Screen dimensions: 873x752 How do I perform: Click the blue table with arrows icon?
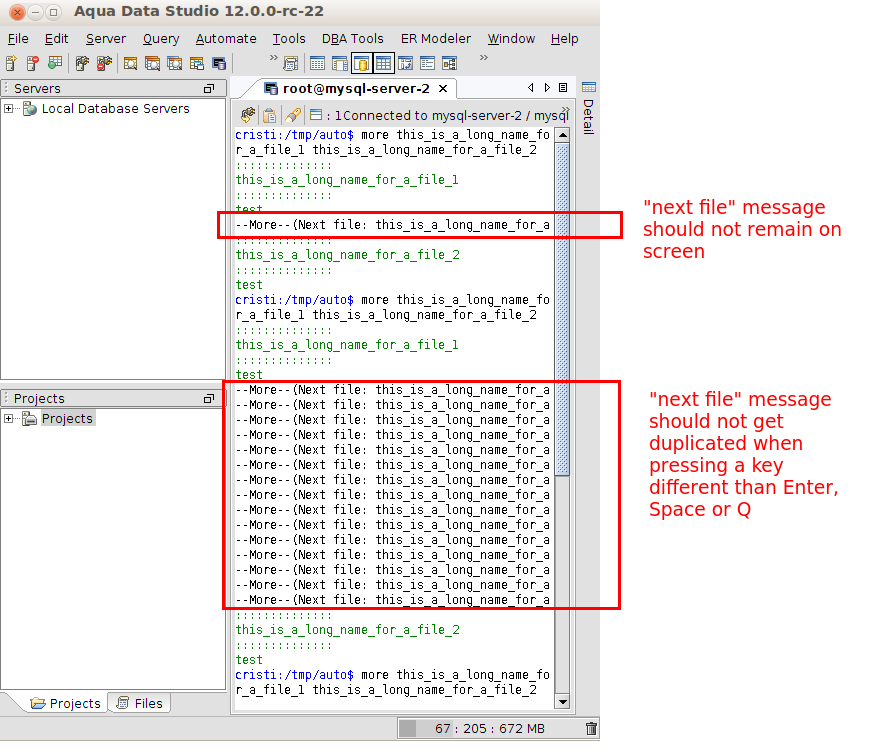(x=405, y=63)
